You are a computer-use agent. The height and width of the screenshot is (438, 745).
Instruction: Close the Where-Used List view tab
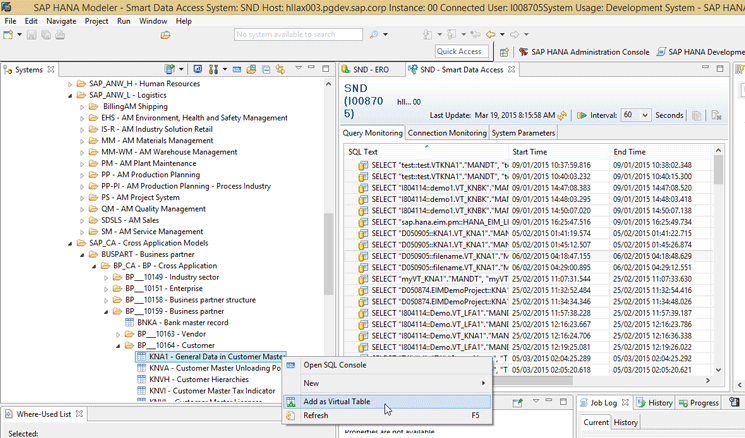[x=79, y=414]
